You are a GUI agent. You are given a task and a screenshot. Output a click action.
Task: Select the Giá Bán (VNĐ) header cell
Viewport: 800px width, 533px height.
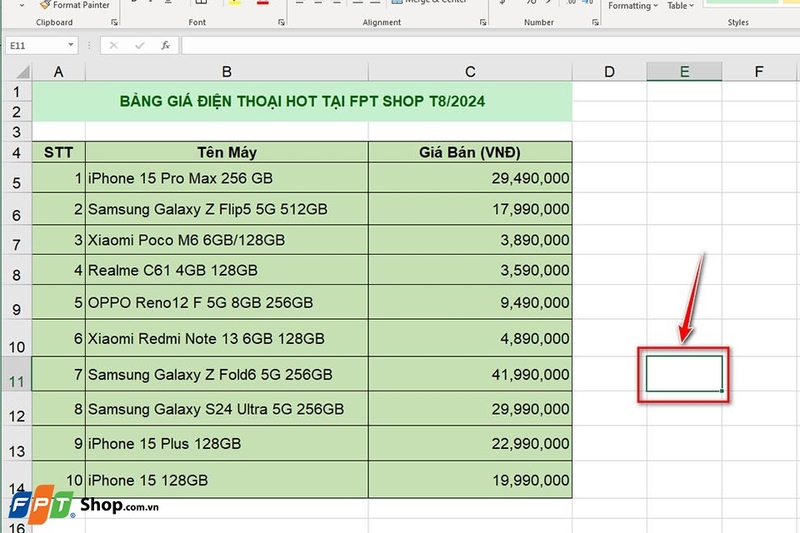[x=470, y=152]
